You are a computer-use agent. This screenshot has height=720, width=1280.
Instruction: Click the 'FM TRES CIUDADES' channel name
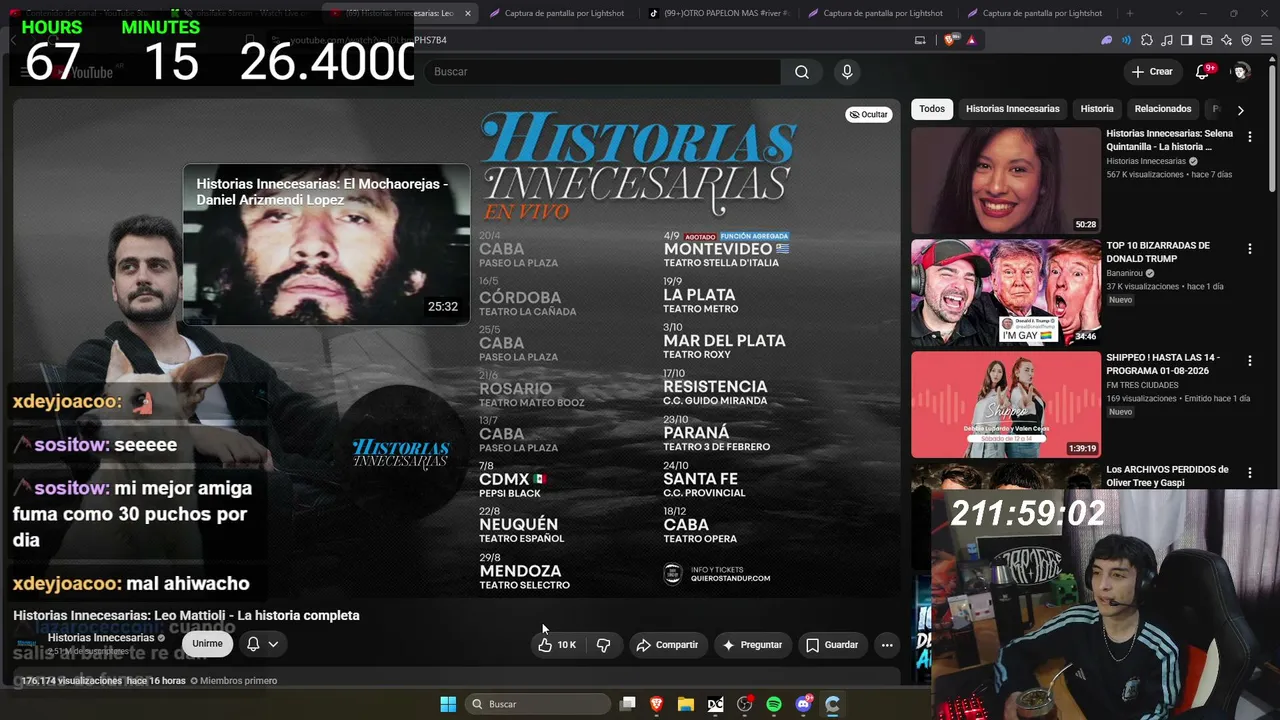tap(1142, 385)
